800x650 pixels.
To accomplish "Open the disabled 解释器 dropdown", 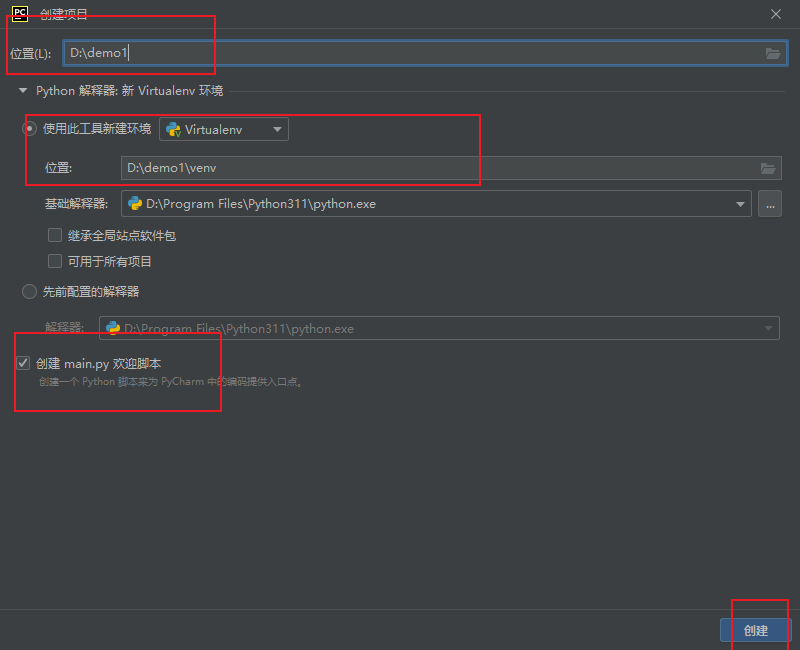I will pyautogui.click(x=439, y=328).
